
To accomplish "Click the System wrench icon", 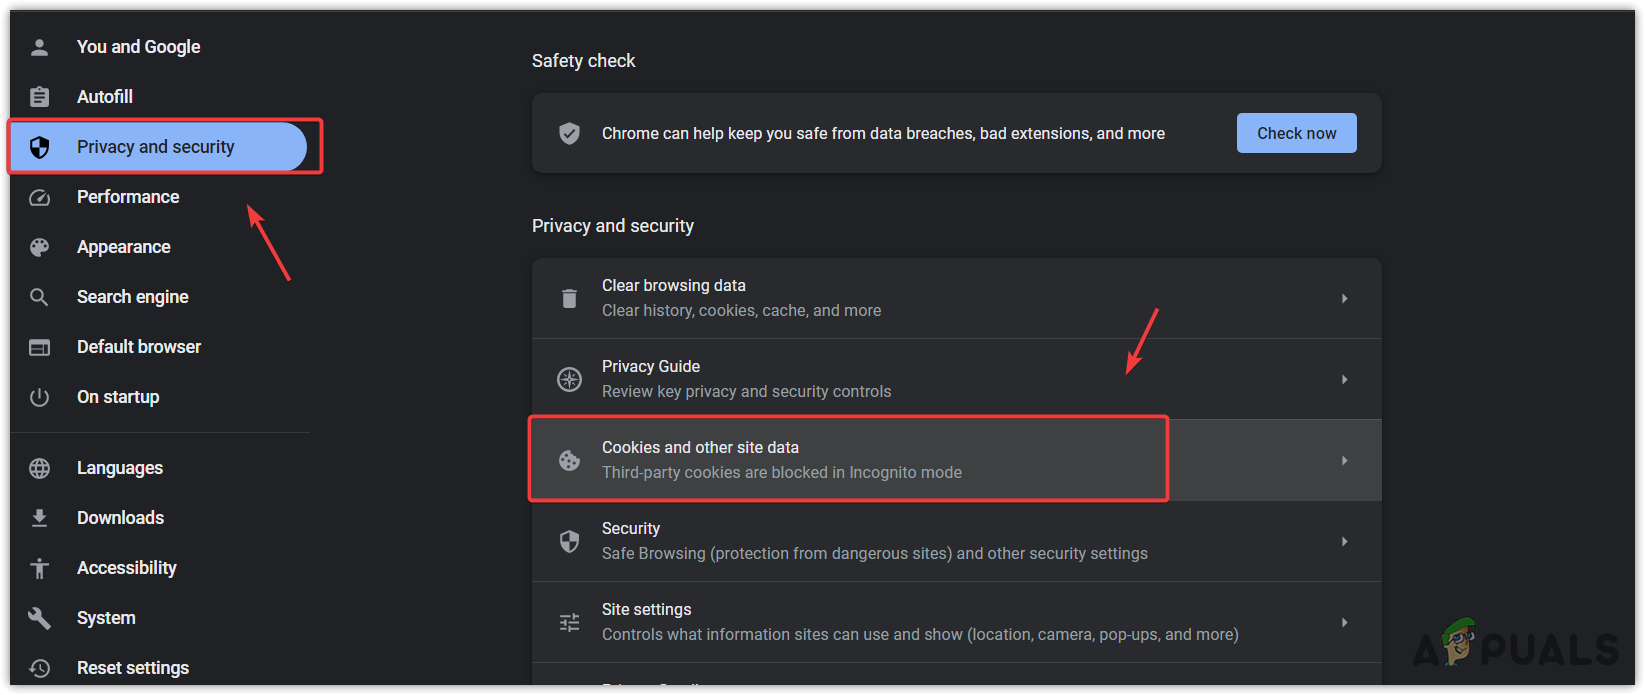I will click(x=40, y=618).
